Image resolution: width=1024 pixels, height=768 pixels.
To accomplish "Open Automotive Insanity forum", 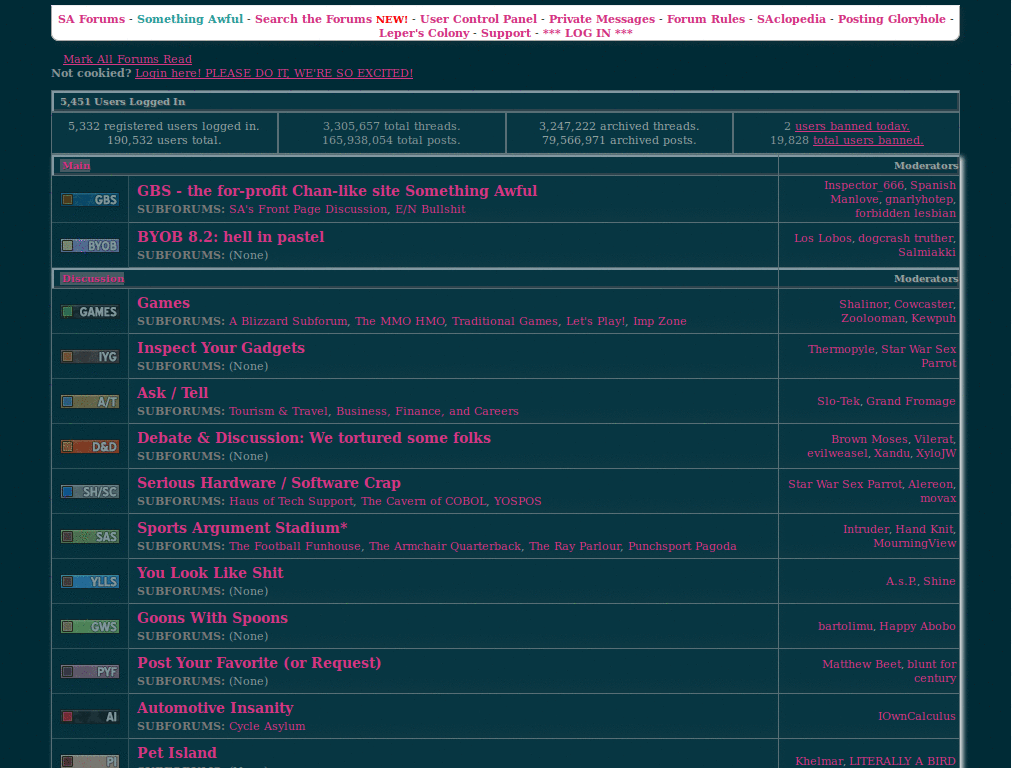I will [215, 708].
